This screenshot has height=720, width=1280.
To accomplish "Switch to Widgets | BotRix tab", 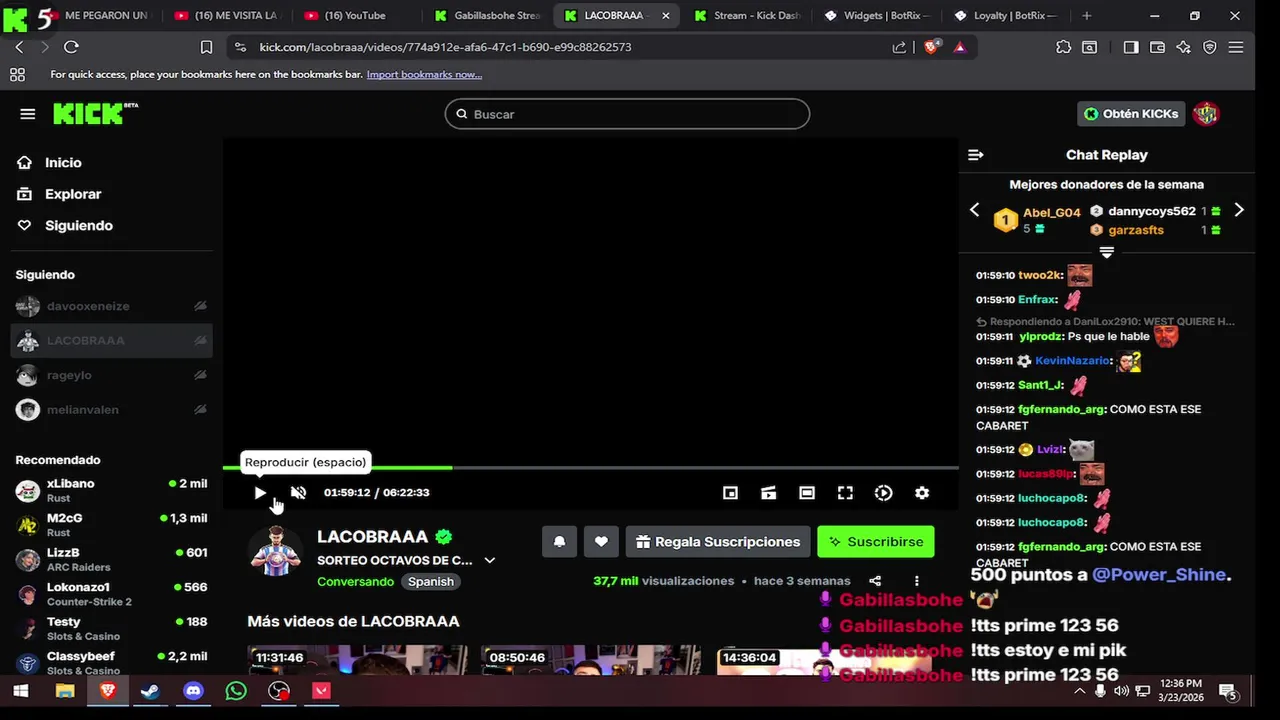I will click(876, 16).
